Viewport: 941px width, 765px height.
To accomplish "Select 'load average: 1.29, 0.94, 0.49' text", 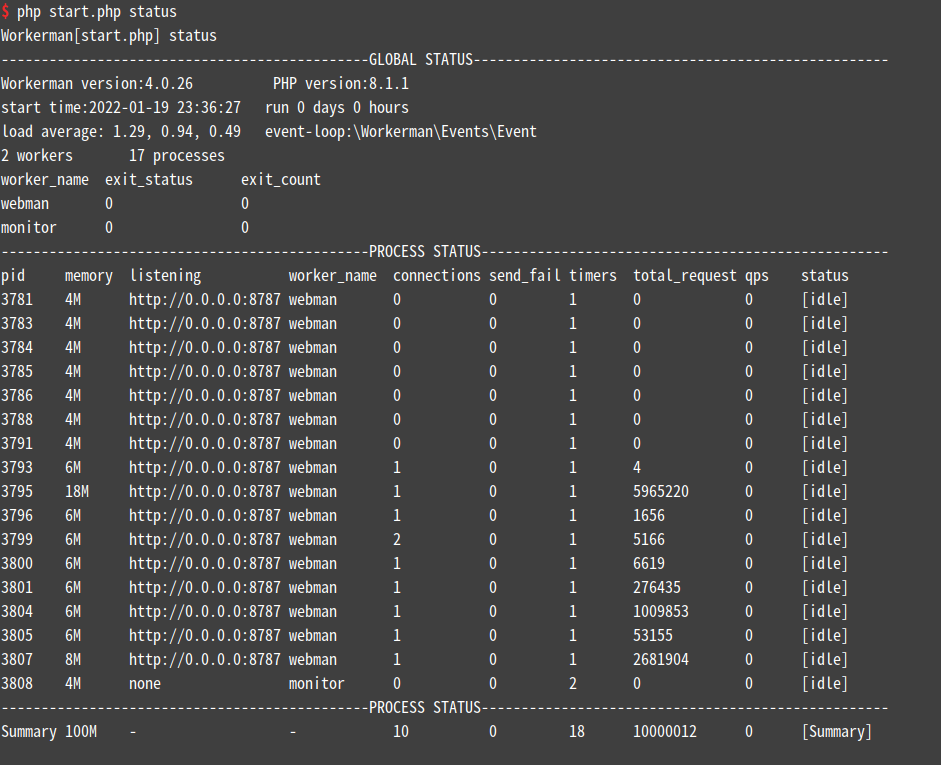I will click(x=121, y=132).
